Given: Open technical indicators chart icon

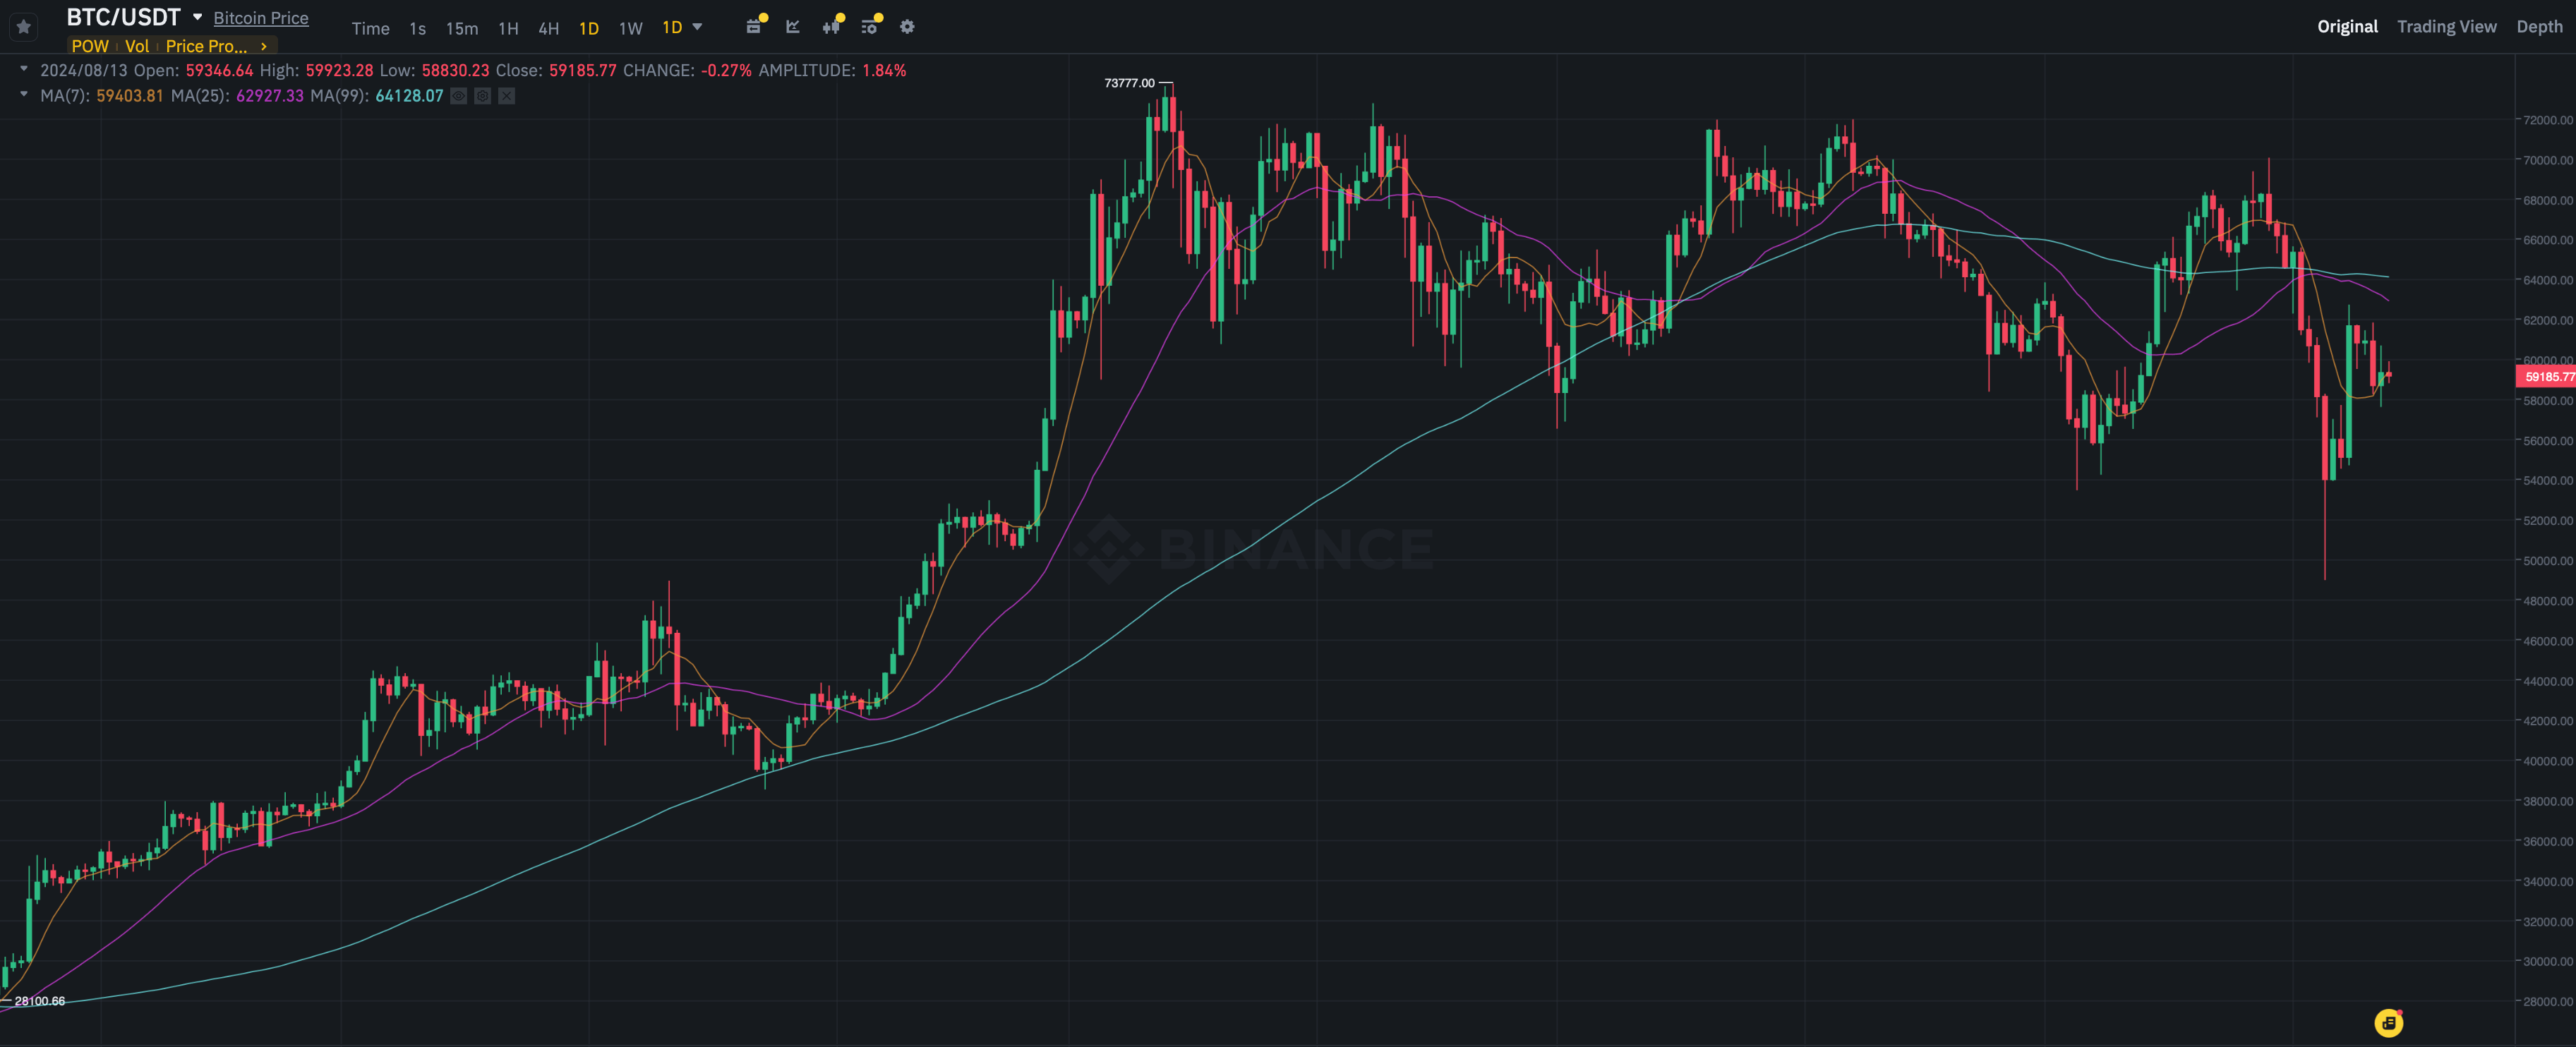Looking at the screenshot, I should click(793, 26).
